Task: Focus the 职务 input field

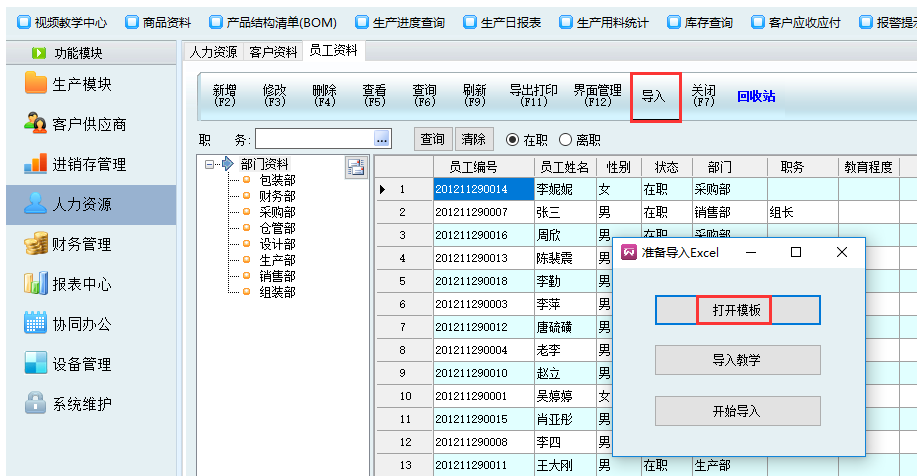Action: [x=315, y=140]
